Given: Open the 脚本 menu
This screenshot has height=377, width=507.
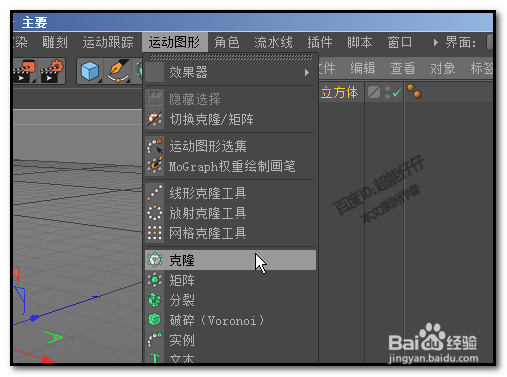Looking at the screenshot, I should click(360, 42).
